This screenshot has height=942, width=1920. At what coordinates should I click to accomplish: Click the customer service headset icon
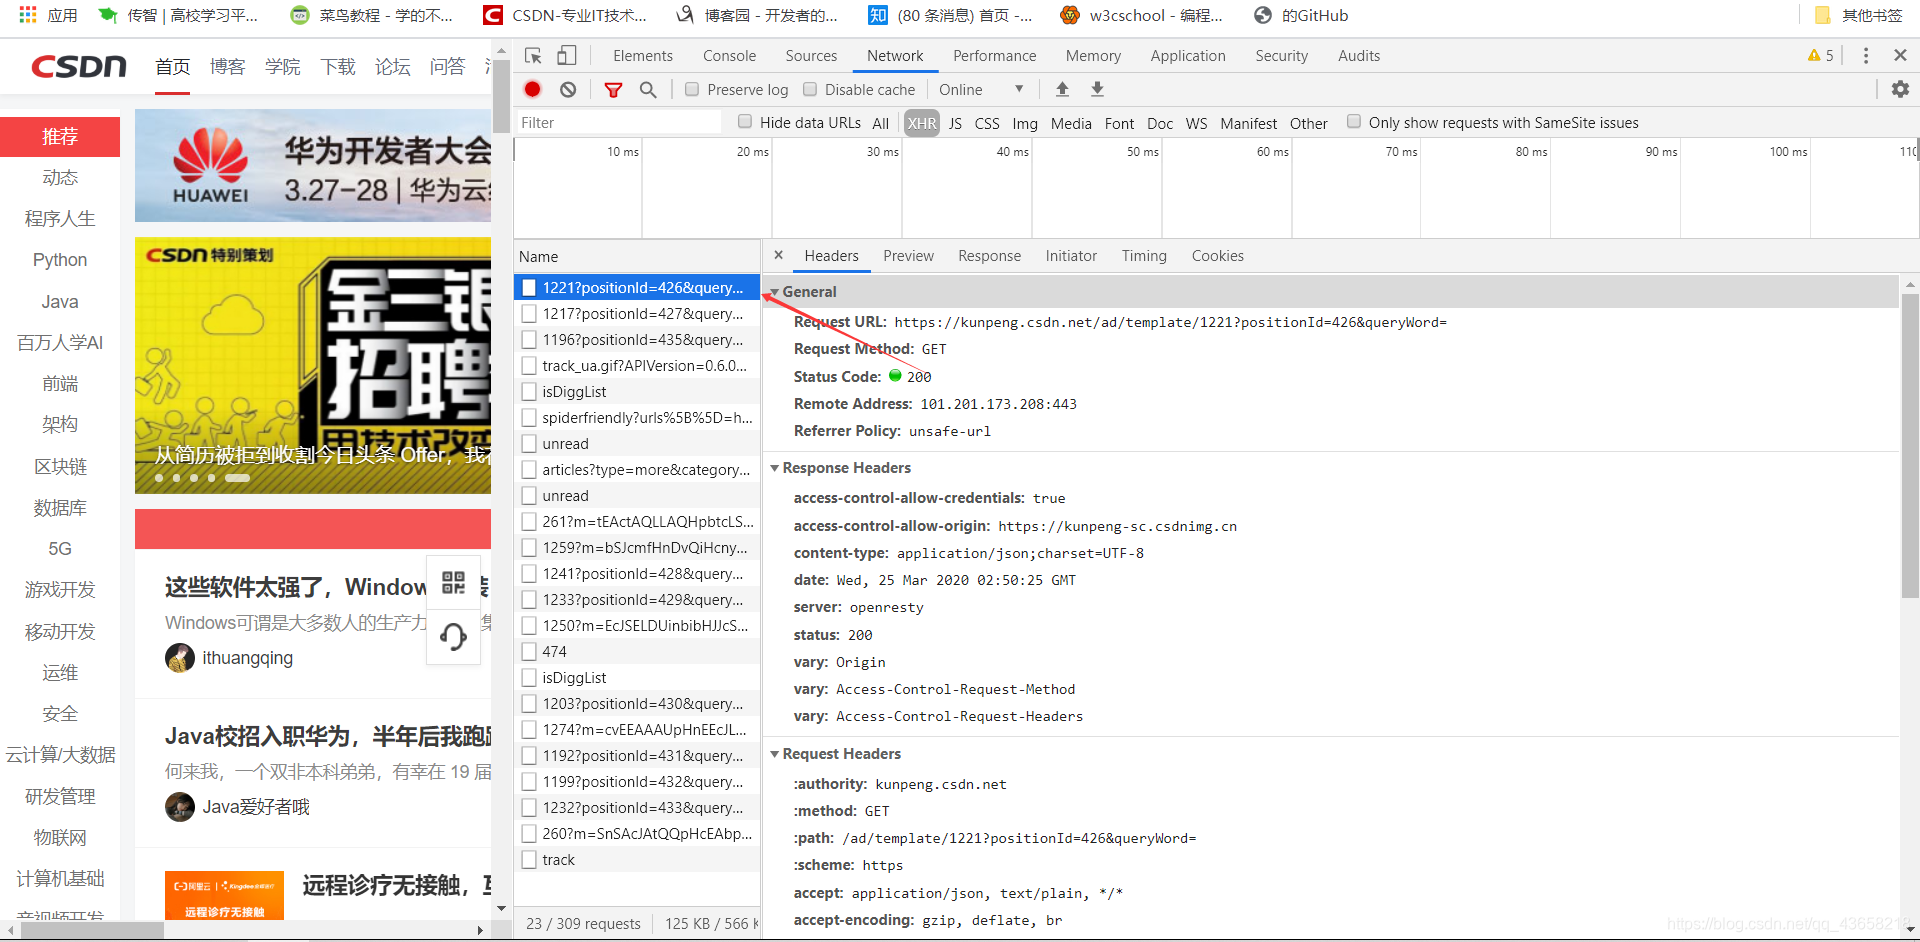pyautogui.click(x=453, y=636)
